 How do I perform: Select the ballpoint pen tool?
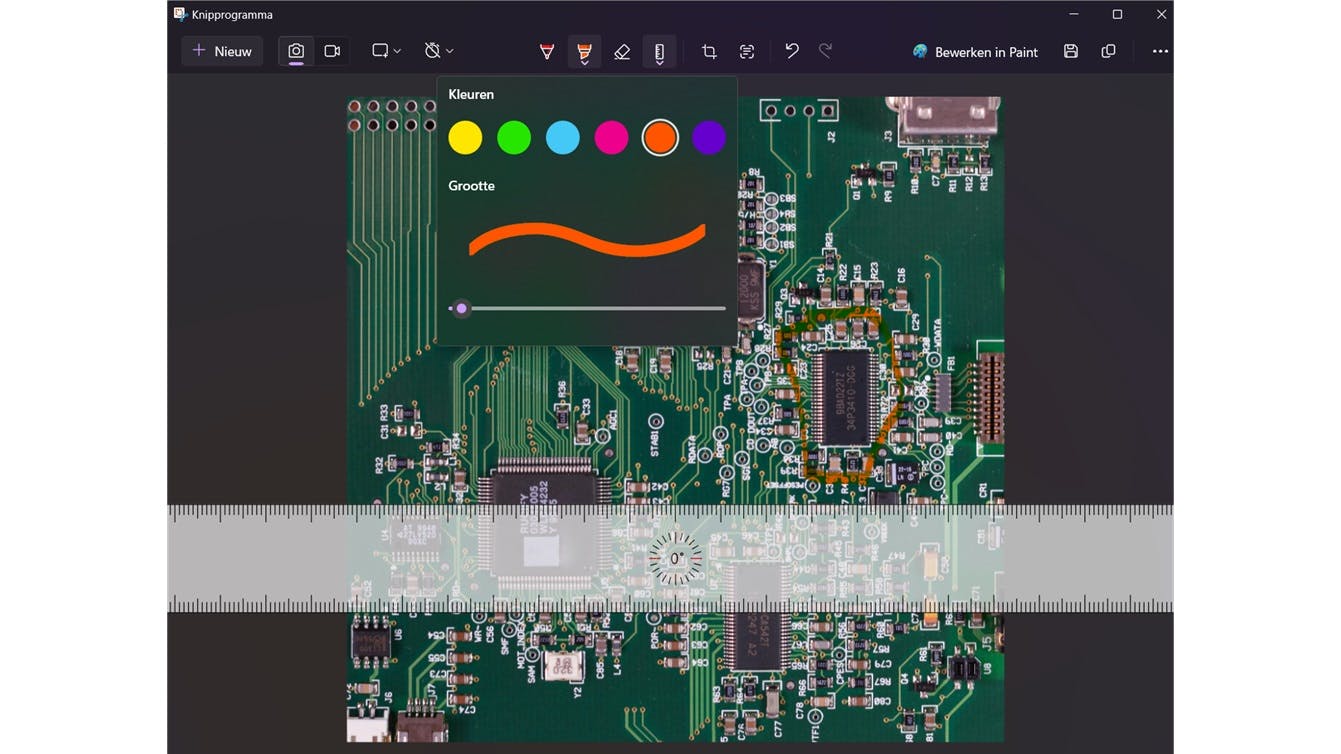tap(547, 51)
